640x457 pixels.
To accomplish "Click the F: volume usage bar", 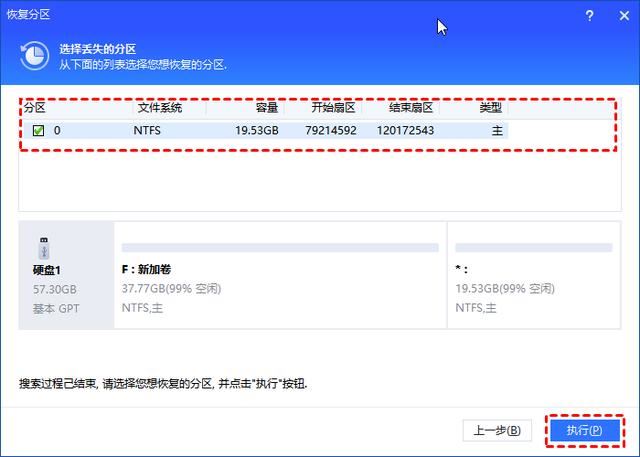I will pos(279,247).
